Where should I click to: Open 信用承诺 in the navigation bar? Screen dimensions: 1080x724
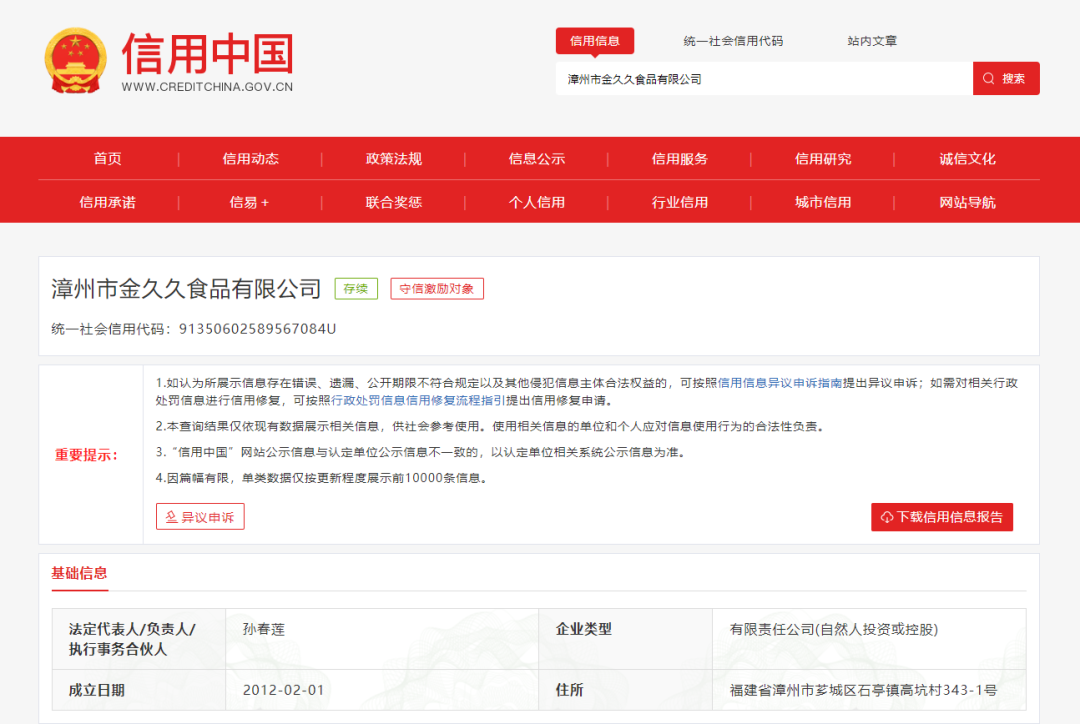click(107, 202)
